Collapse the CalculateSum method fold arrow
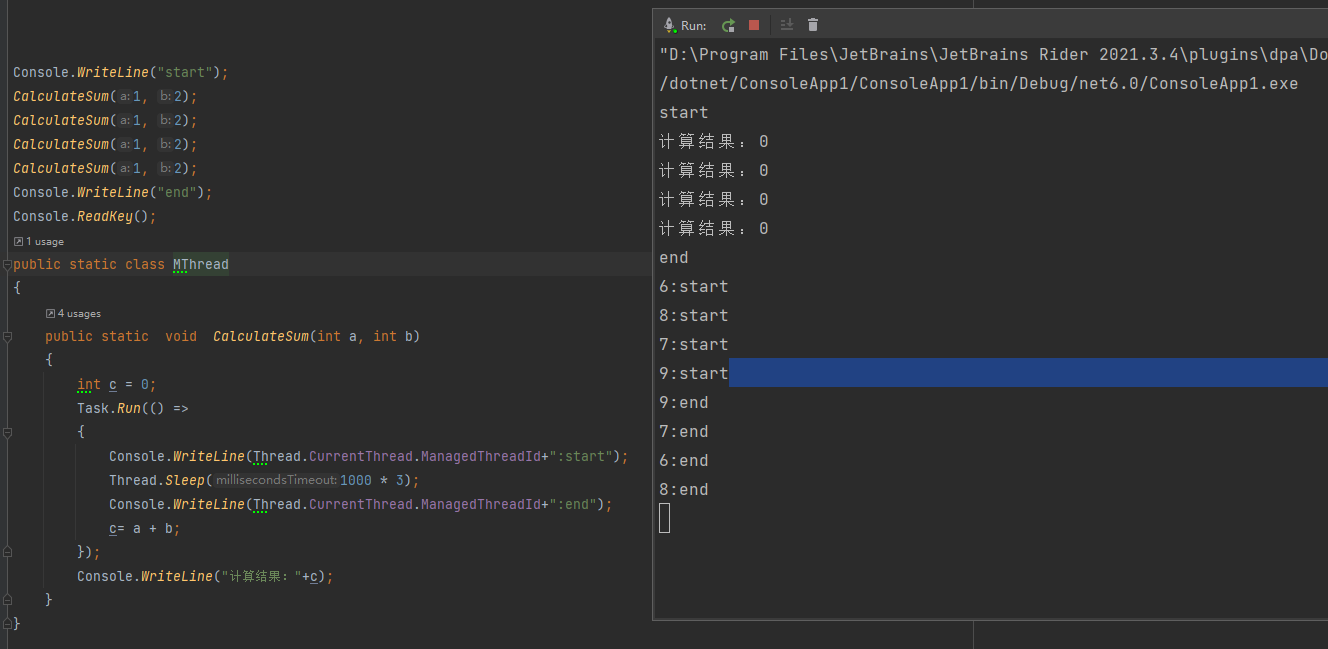The image size is (1328, 649). [6, 336]
